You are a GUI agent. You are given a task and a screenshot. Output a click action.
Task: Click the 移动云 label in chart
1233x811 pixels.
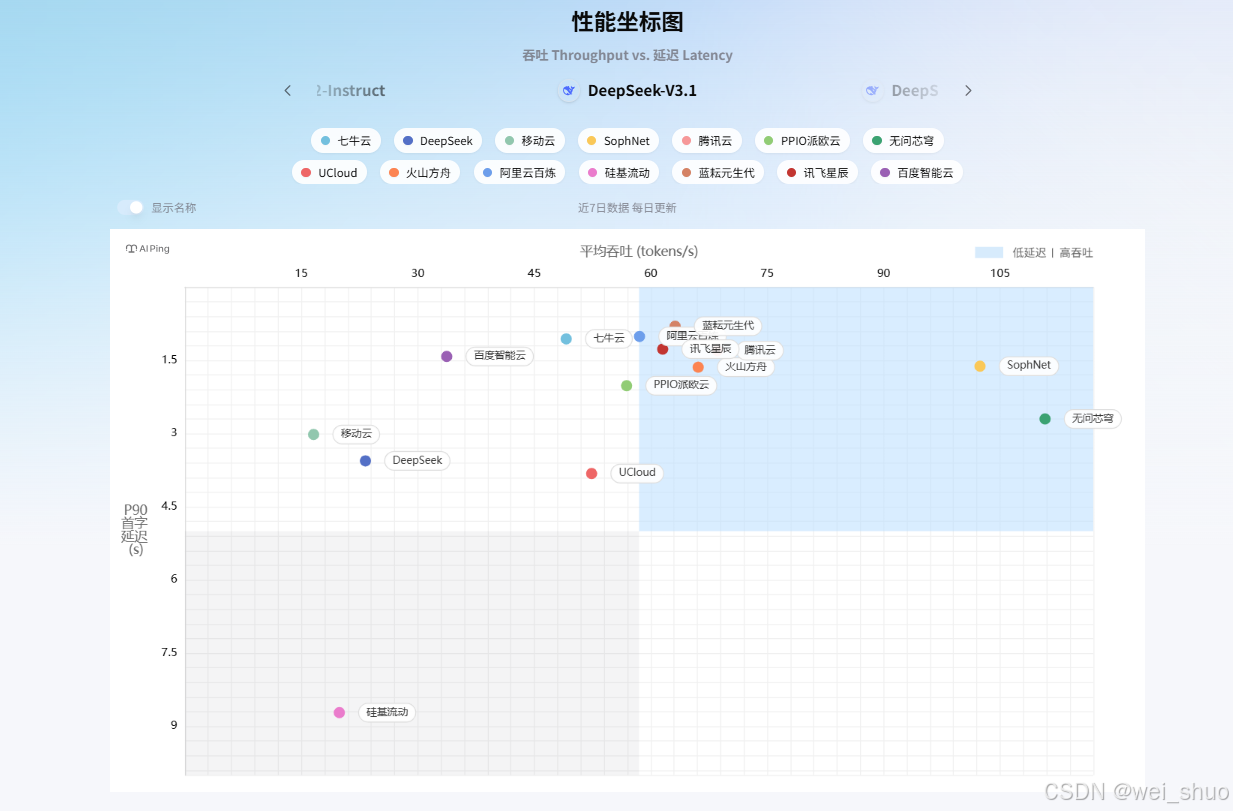point(356,434)
